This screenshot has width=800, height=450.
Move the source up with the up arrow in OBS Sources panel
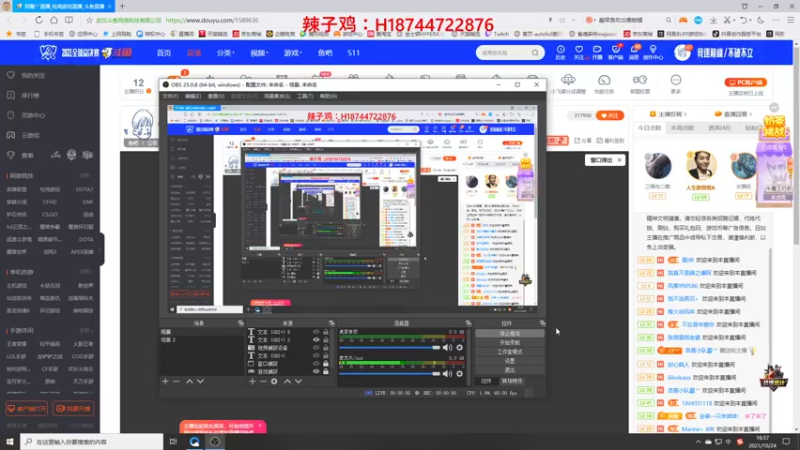[287, 381]
